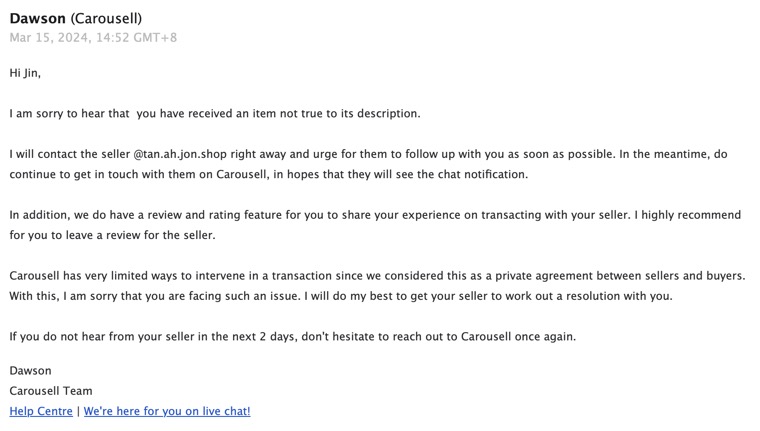Click the sender name Dawson
Viewport: 760px width, 431px height.
point(38,18)
